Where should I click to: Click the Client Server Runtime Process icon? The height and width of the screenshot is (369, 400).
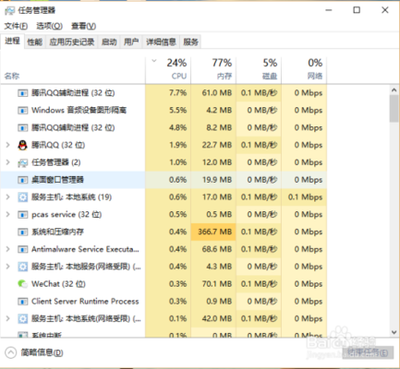22,302
